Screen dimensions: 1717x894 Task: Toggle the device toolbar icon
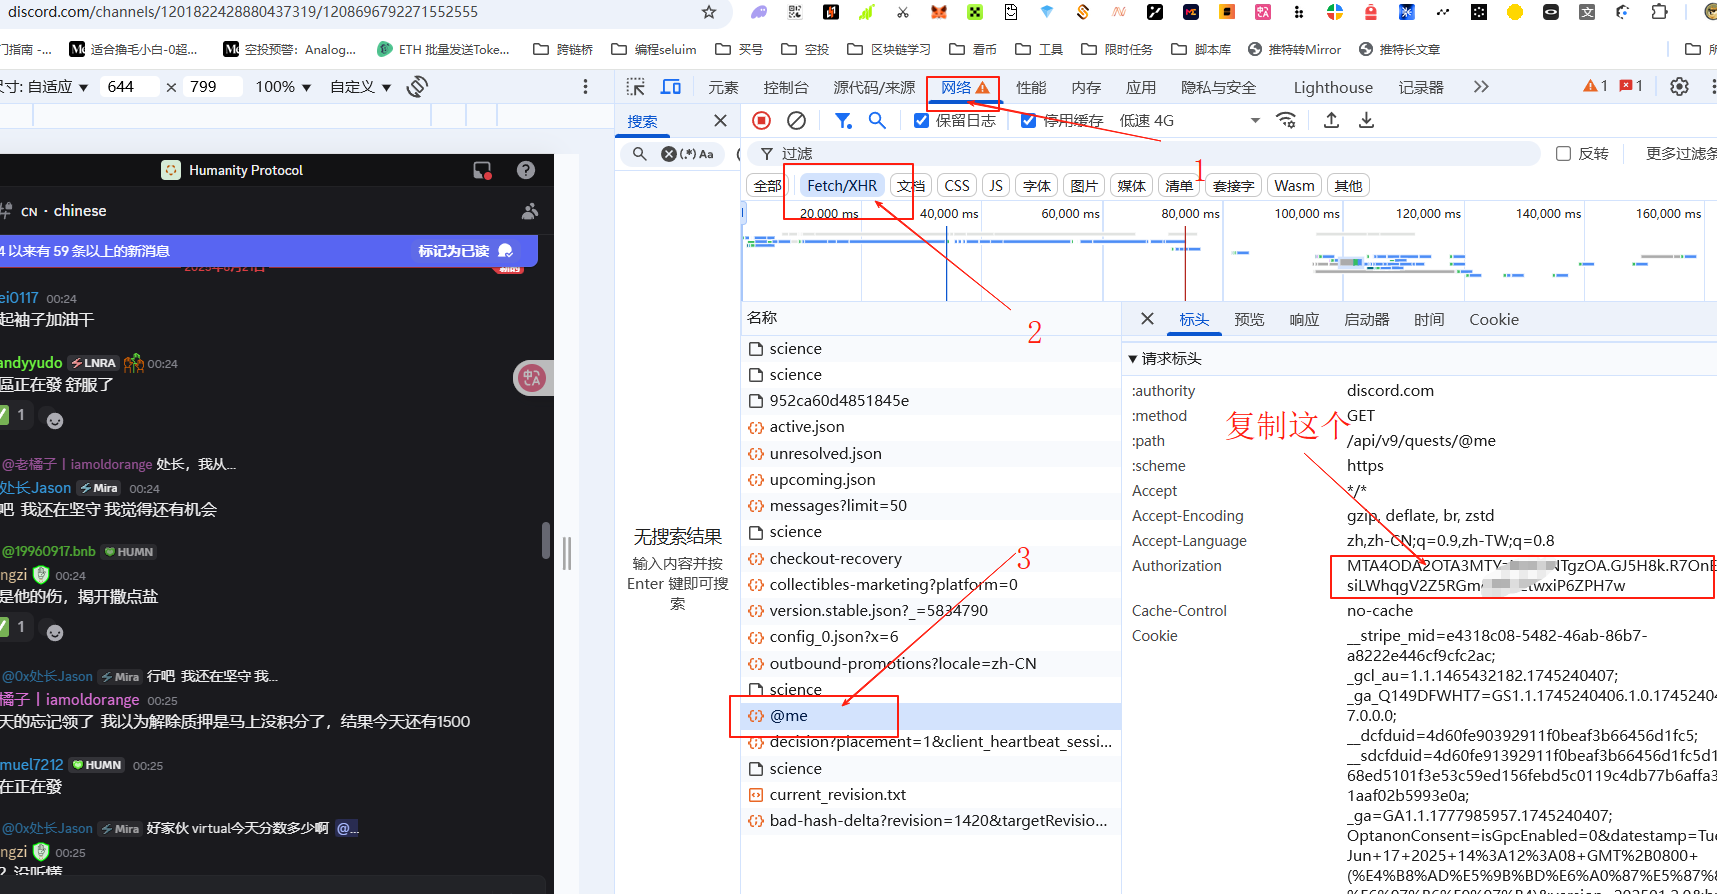(x=671, y=87)
